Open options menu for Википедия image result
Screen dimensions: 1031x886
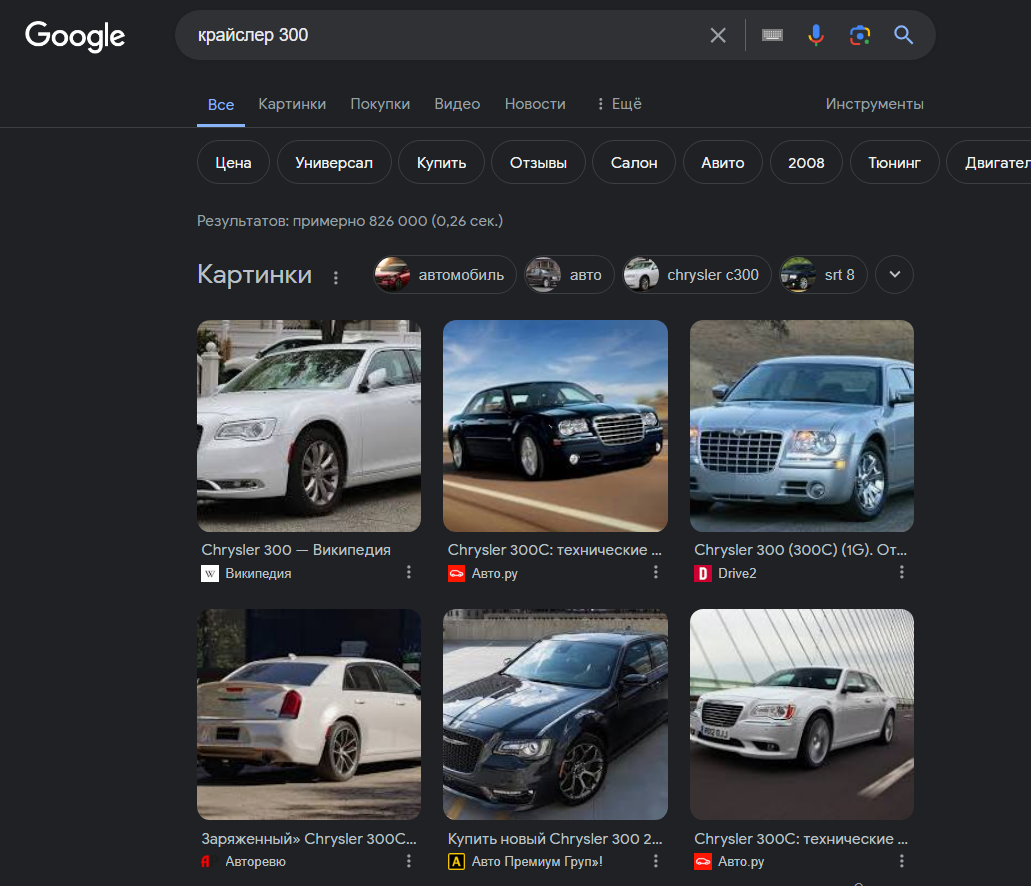click(x=409, y=573)
